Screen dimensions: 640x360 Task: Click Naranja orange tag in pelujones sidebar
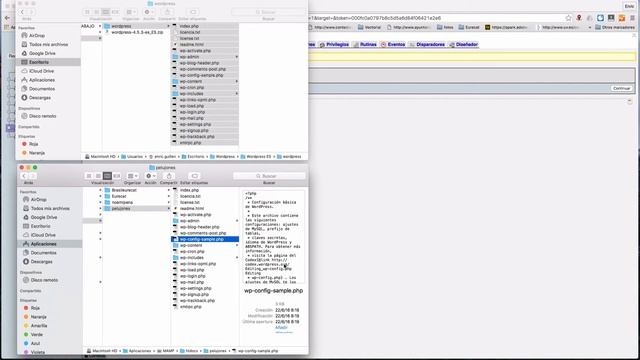(x=38, y=317)
